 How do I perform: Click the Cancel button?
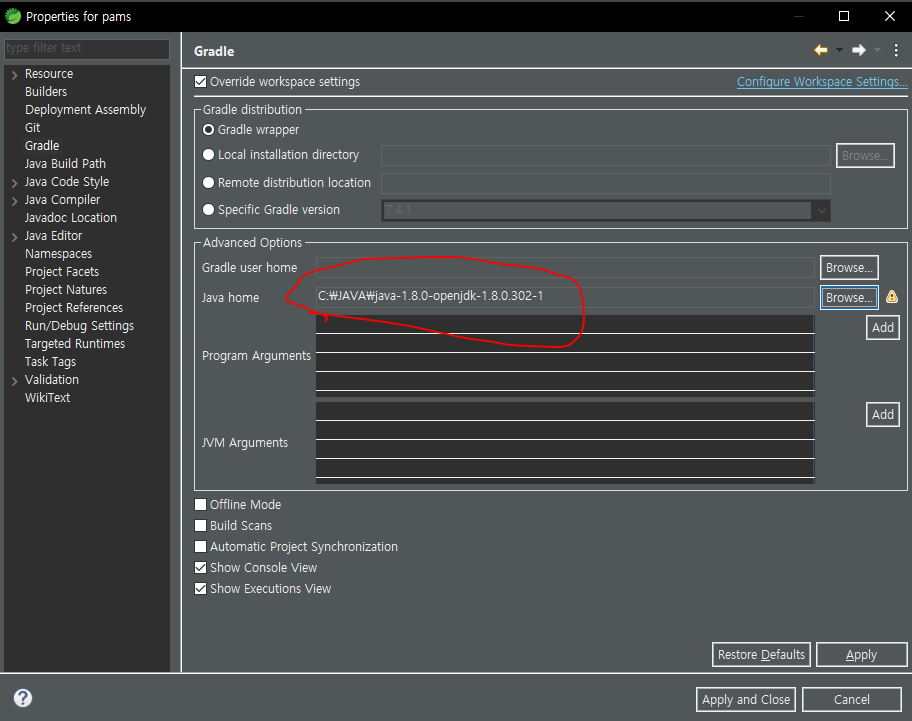[x=852, y=699]
